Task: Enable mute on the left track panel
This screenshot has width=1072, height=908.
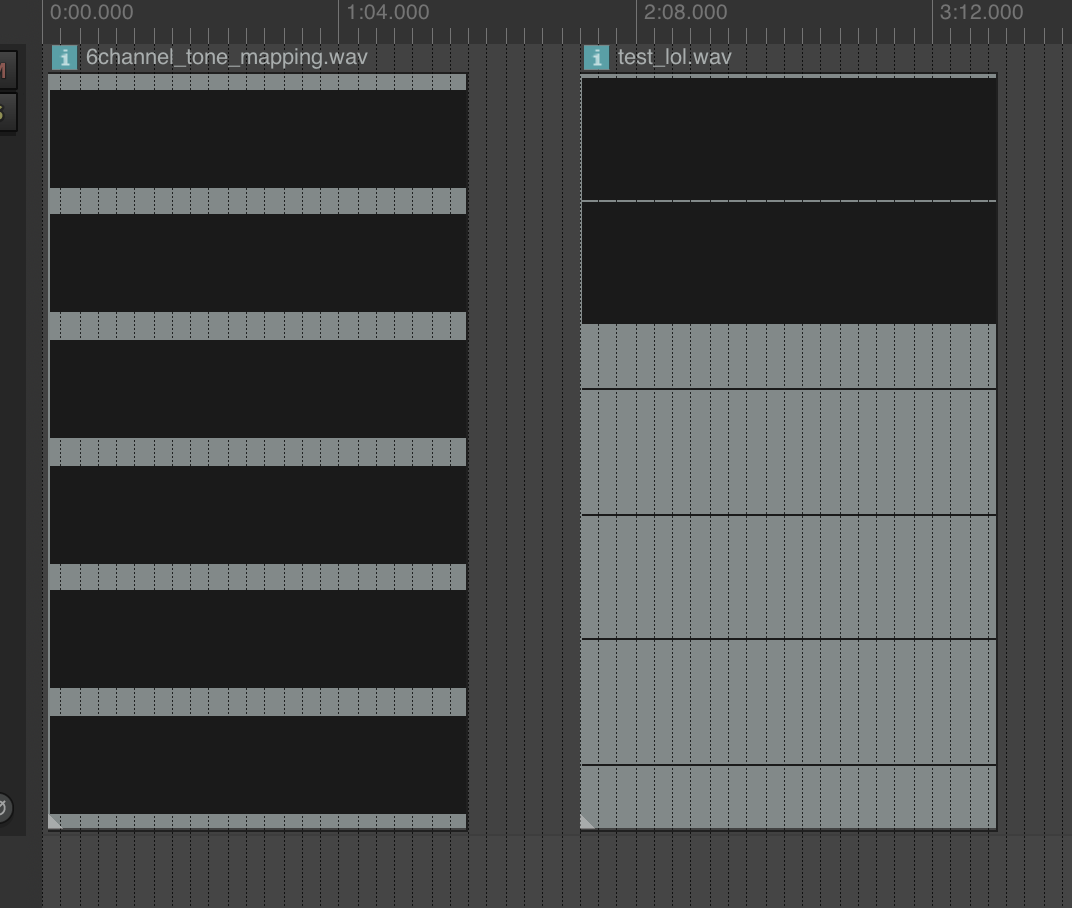Action: 5,70
